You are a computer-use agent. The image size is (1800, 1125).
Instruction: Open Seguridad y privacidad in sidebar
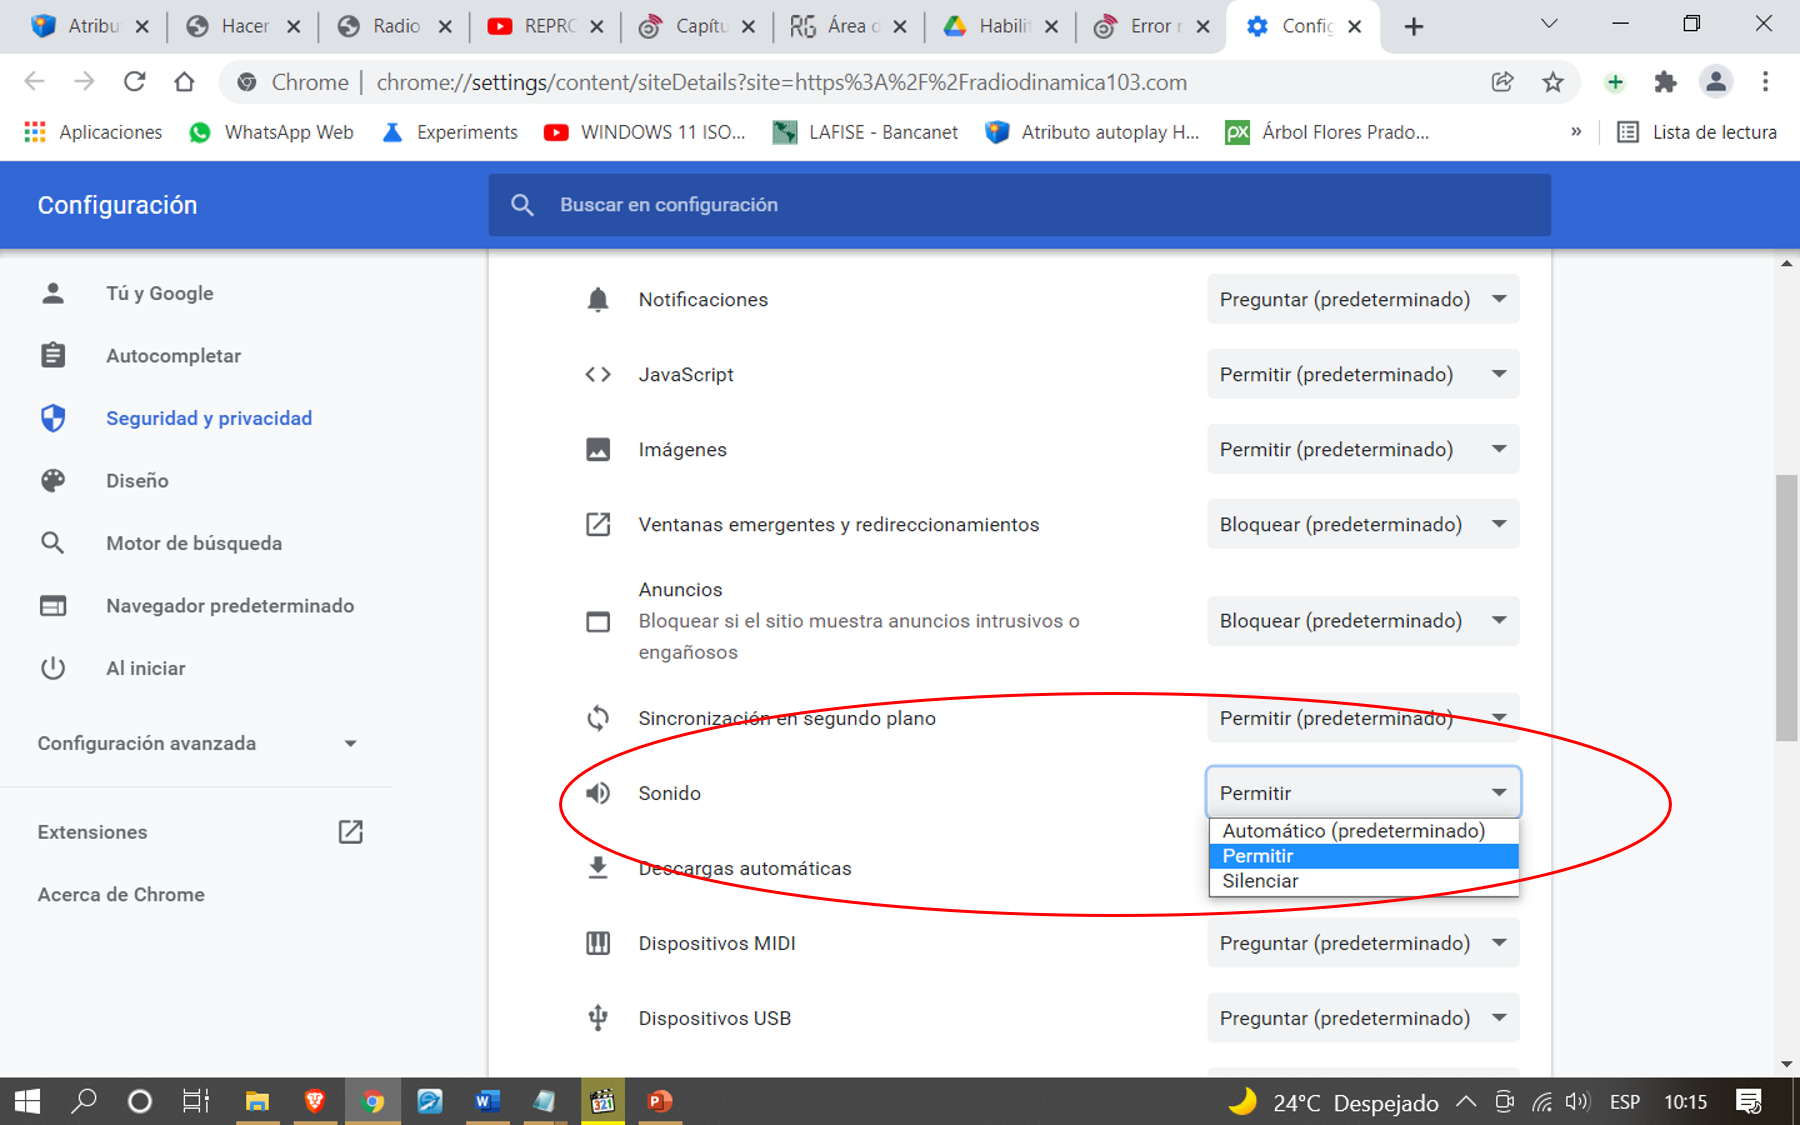pyautogui.click(x=209, y=418)
